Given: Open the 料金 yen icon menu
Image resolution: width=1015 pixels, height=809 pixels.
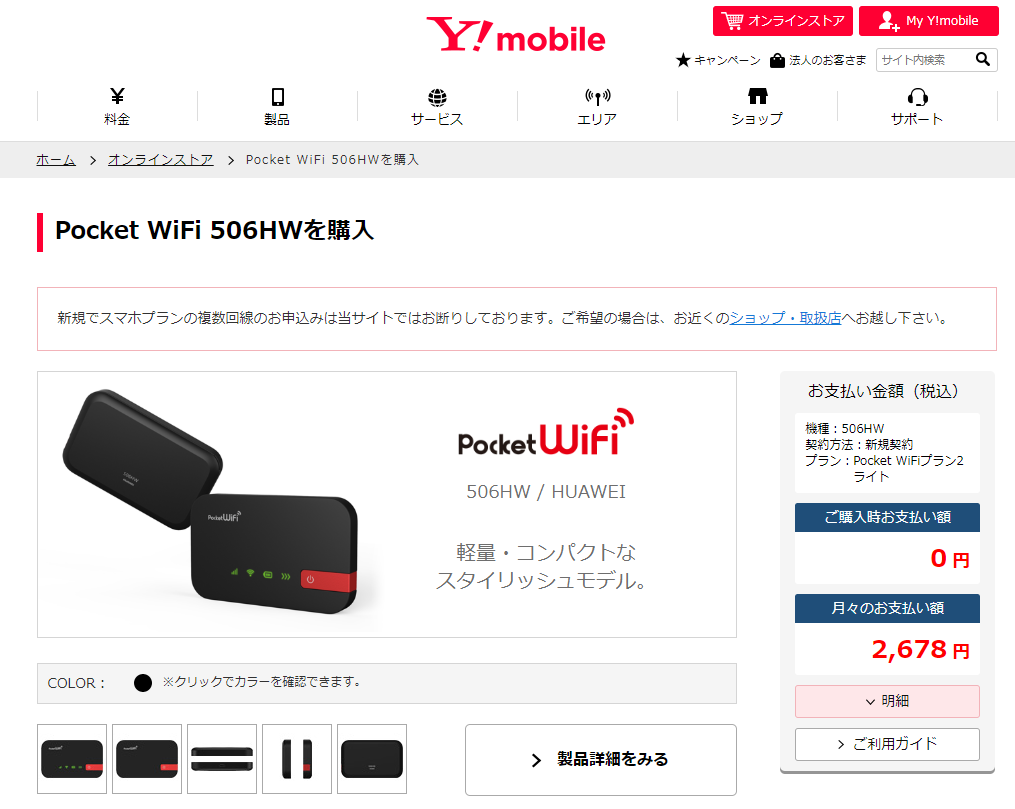Looking at the screenshot, I should (117, 106).
